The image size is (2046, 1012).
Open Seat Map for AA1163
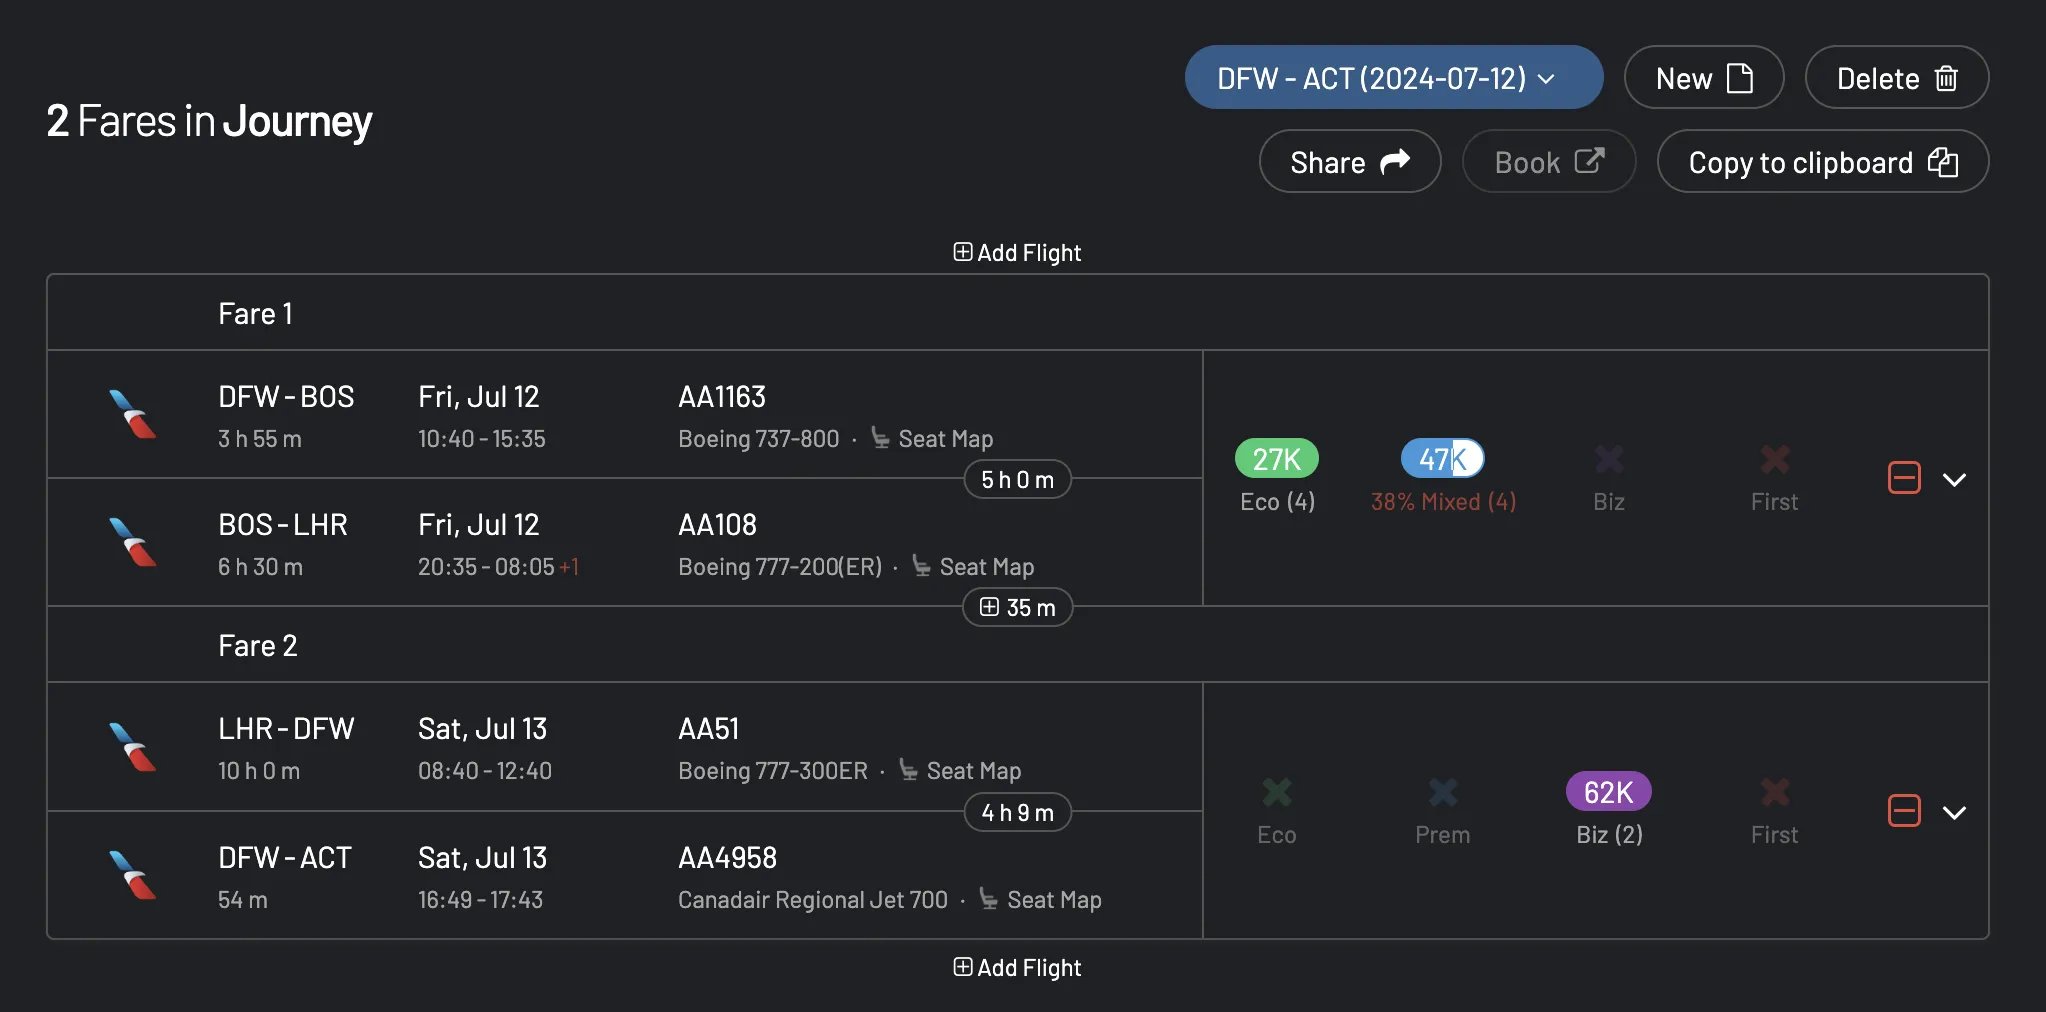click(x=932, y=439)
